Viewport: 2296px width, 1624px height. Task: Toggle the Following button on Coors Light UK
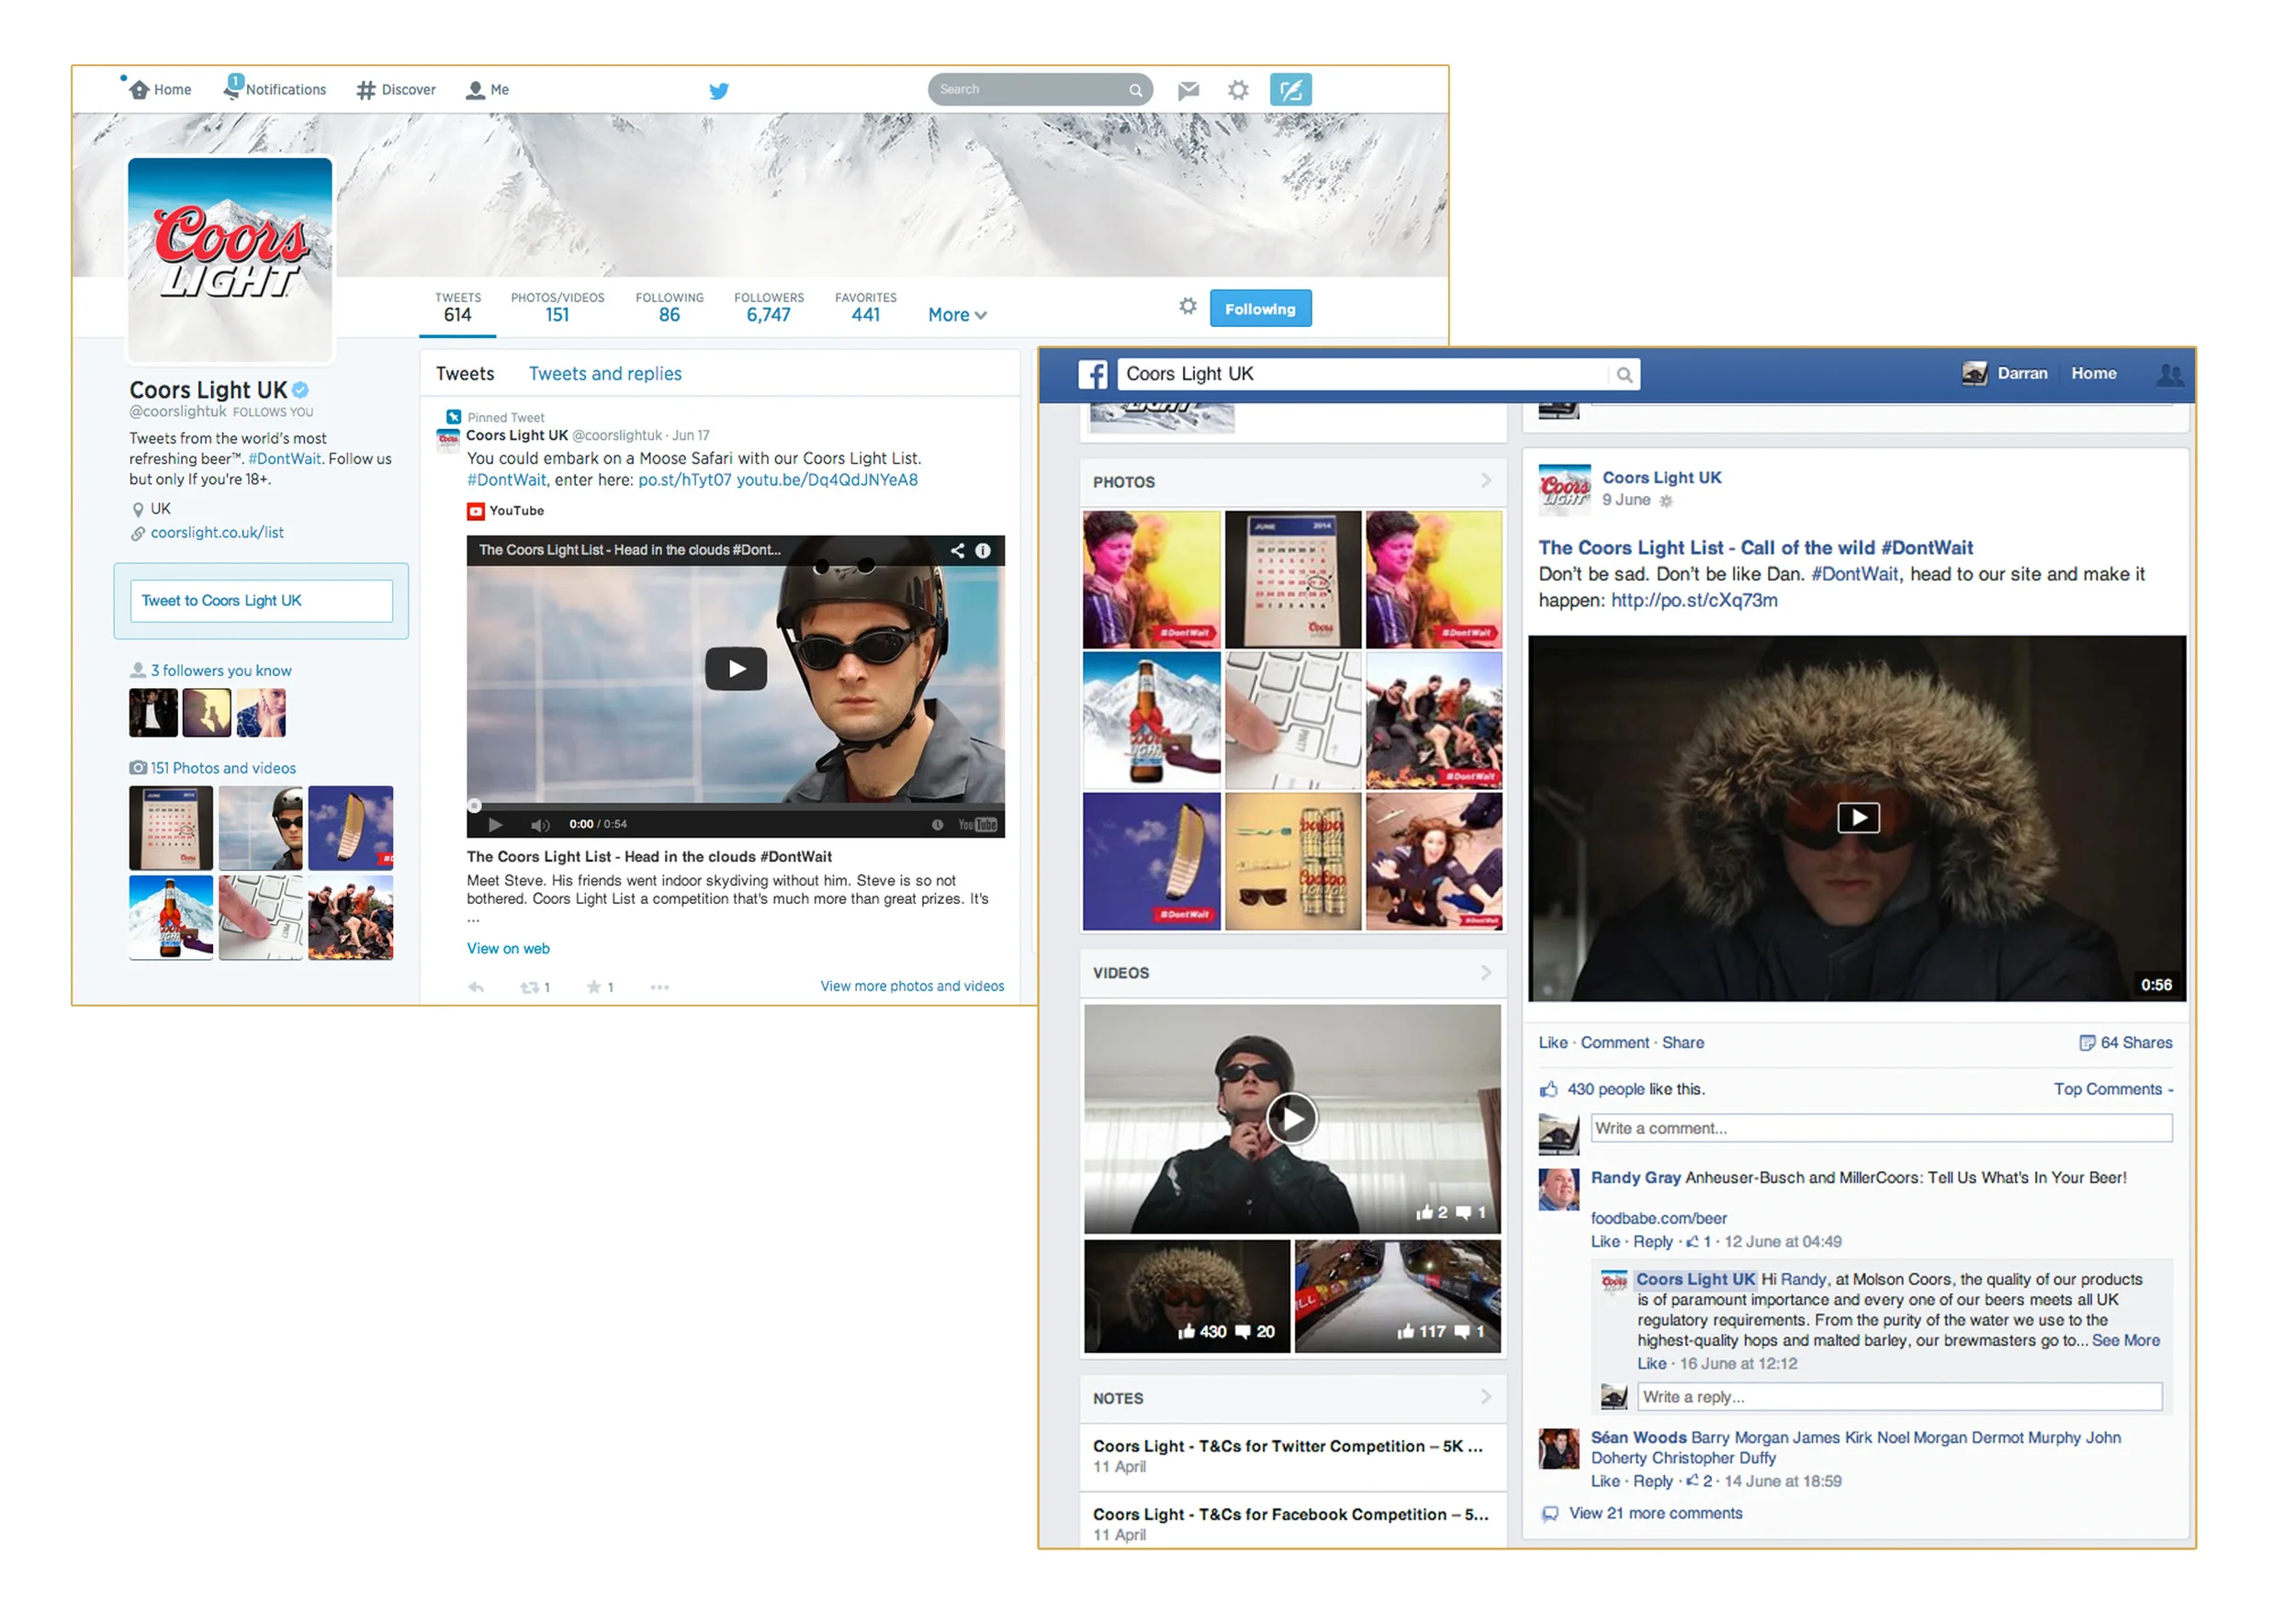click(1260, 309)
